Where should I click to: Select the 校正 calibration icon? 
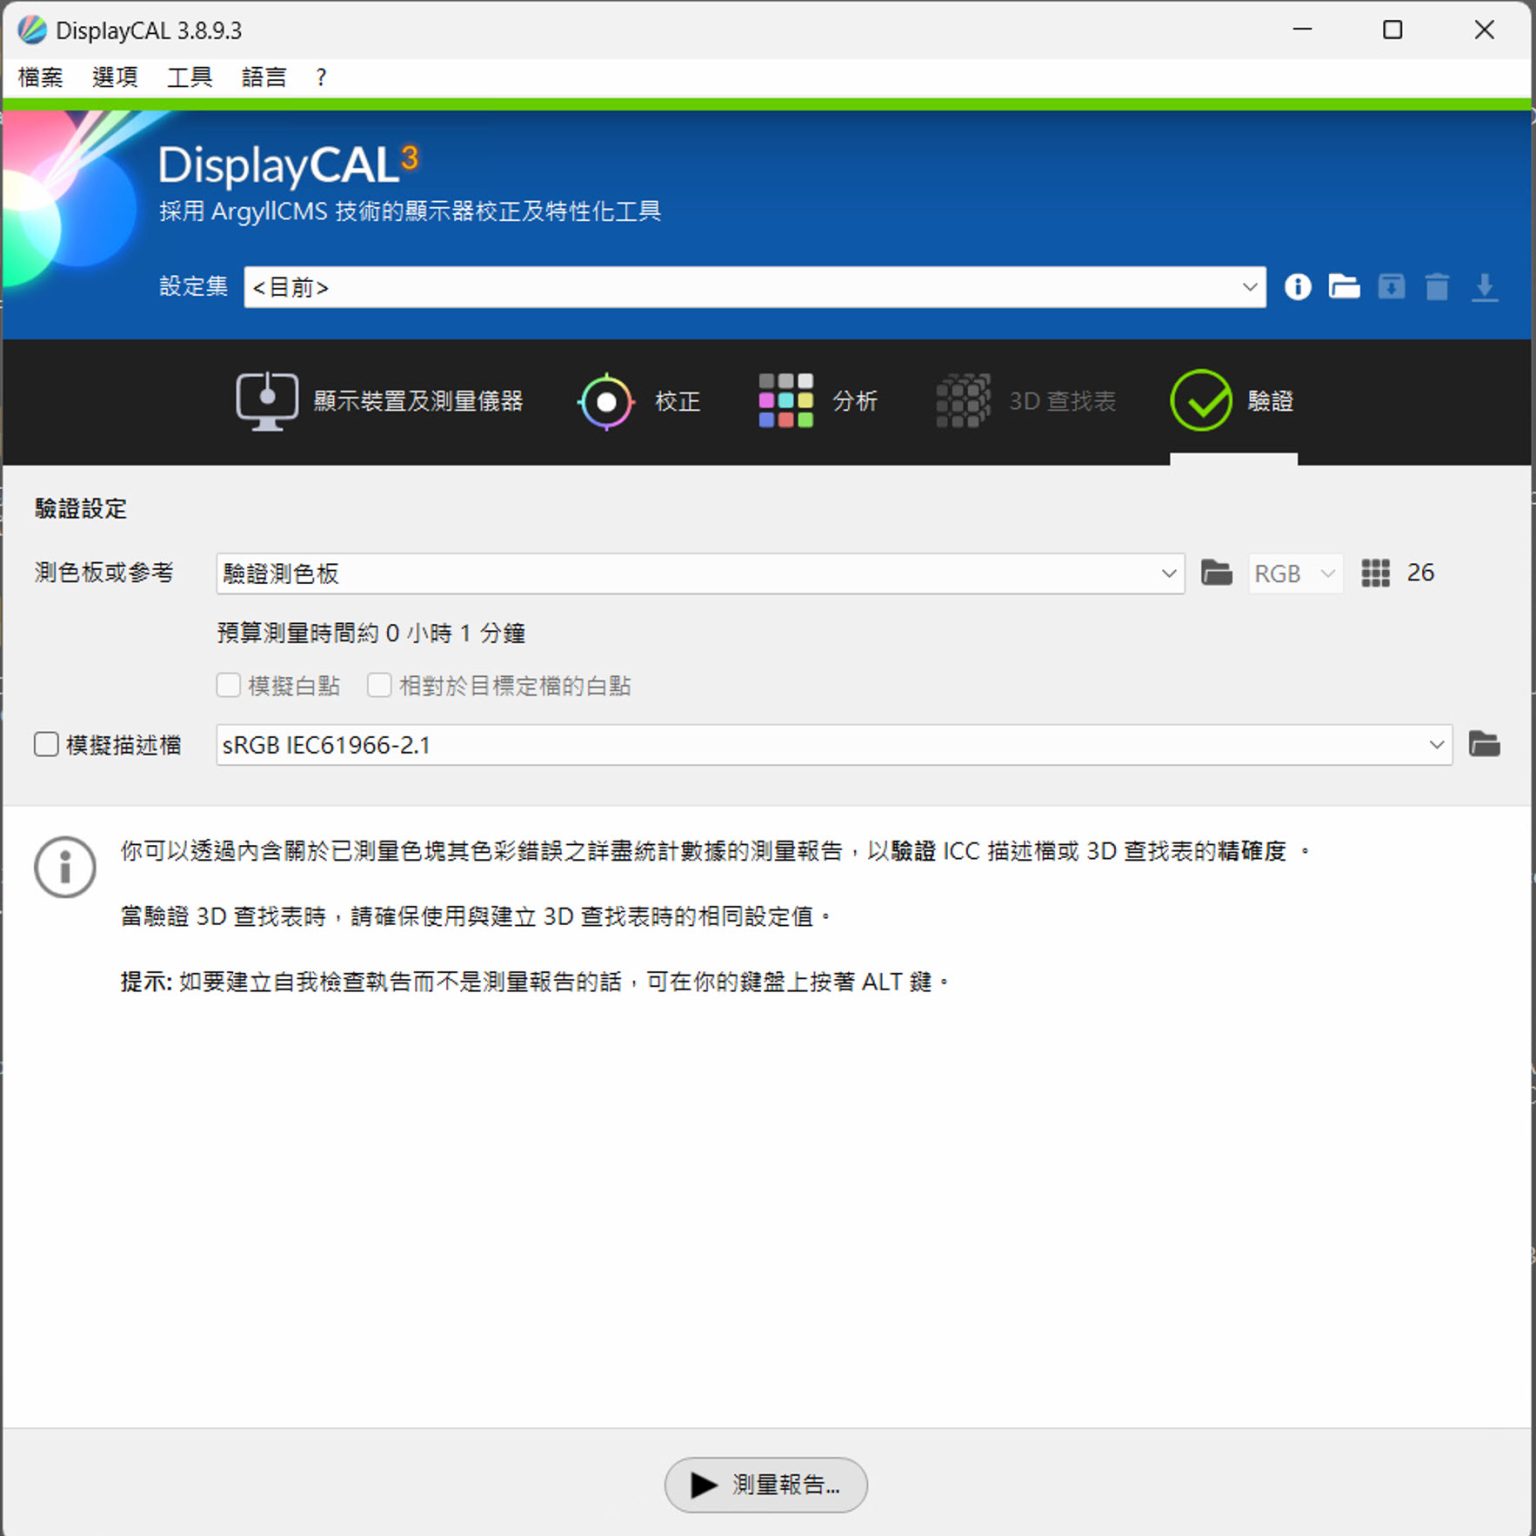click(607, 400)
